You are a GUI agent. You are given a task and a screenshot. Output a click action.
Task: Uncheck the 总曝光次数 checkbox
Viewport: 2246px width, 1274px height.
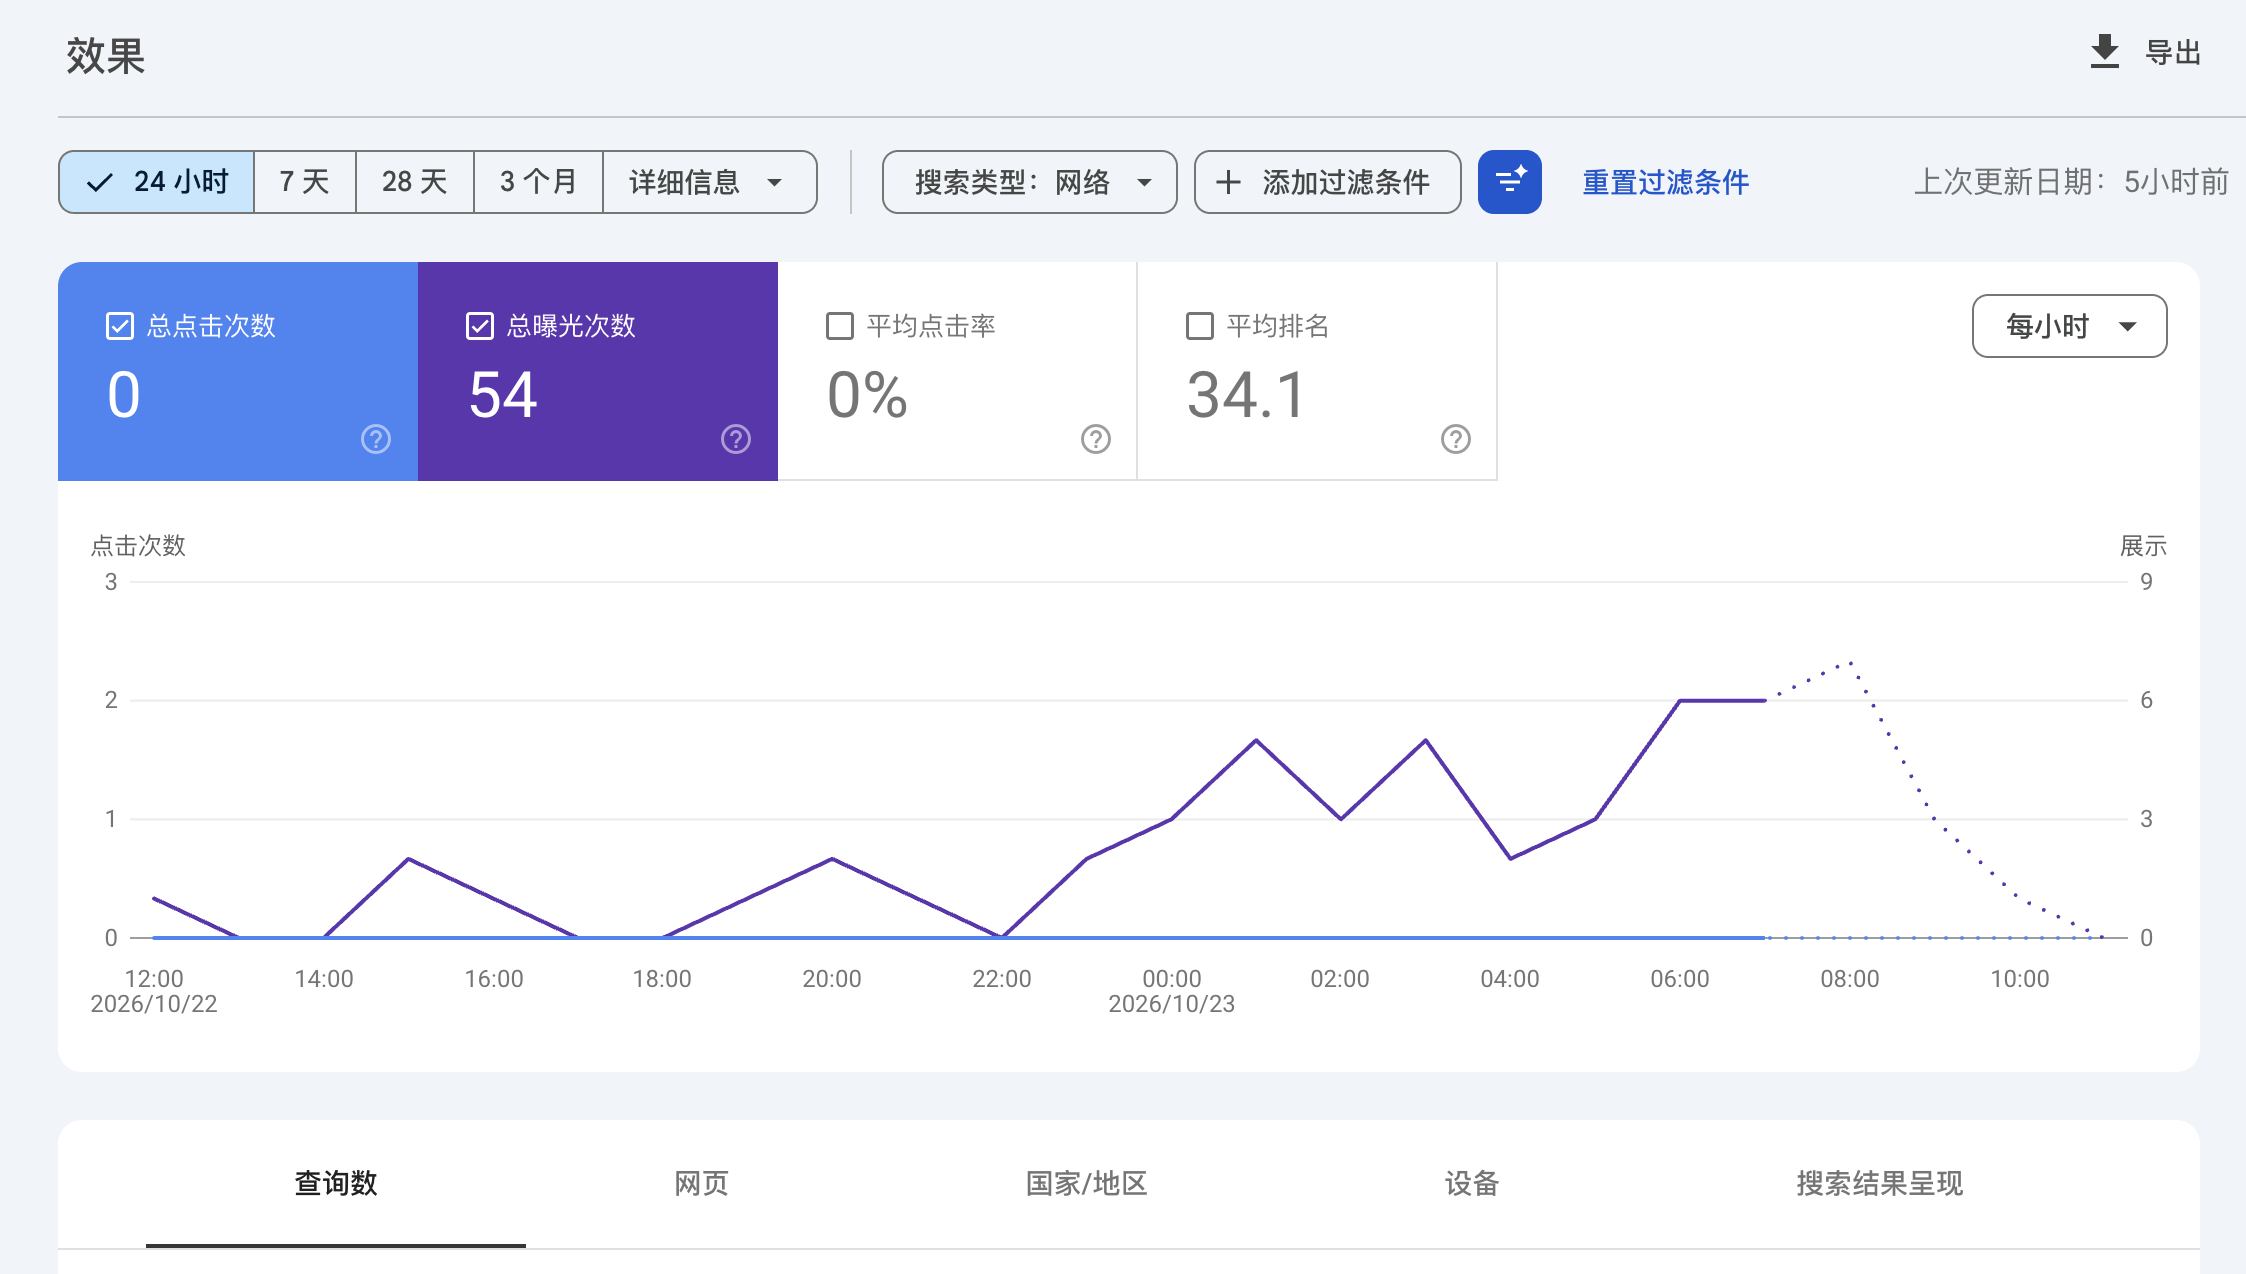[480, 326]
